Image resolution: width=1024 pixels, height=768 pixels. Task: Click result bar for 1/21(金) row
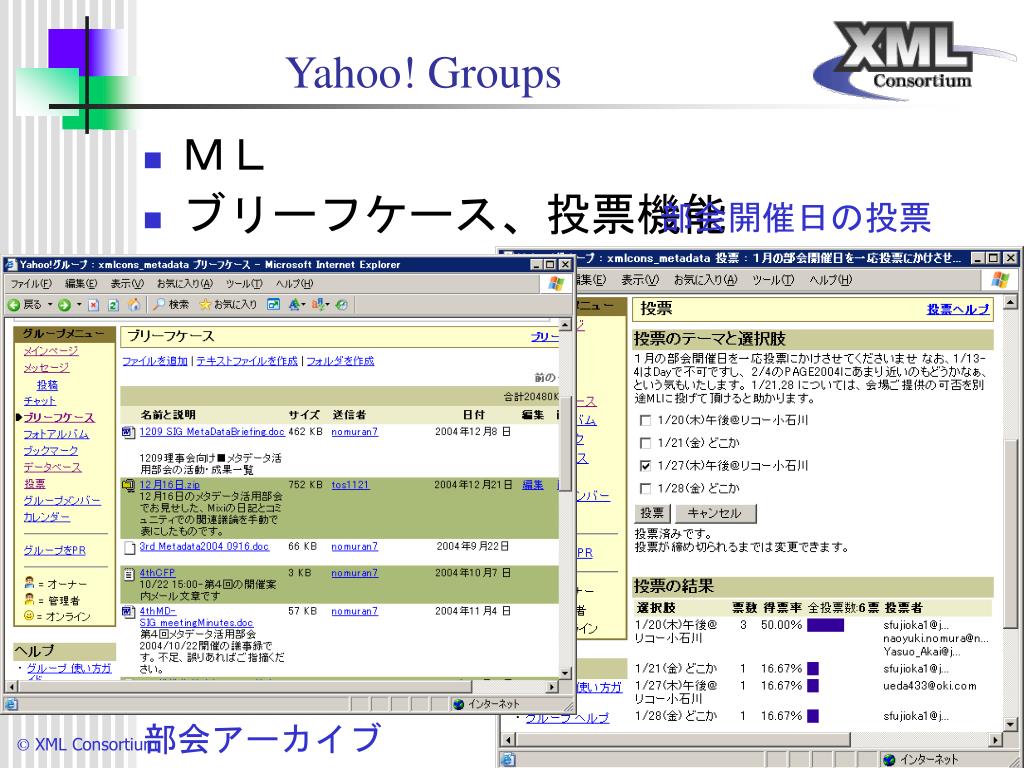pyautogui.click(x=813, y=669)
